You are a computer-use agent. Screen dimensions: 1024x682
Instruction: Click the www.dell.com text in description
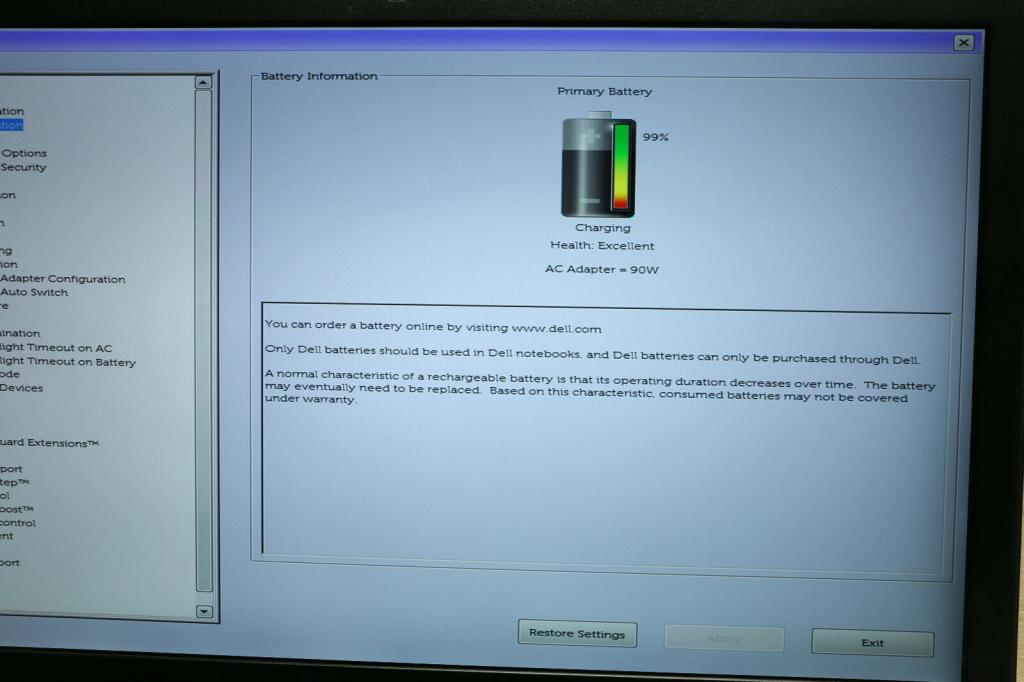tap(556, 328)
